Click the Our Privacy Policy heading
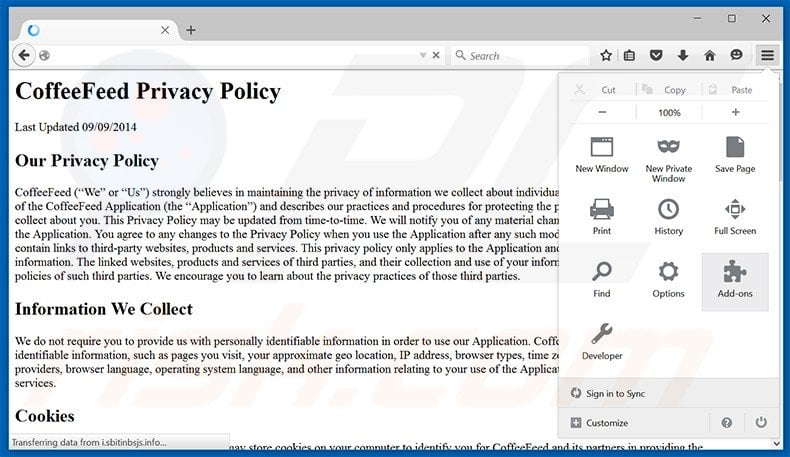Screen dimensions: 790x457 (87, 161)
